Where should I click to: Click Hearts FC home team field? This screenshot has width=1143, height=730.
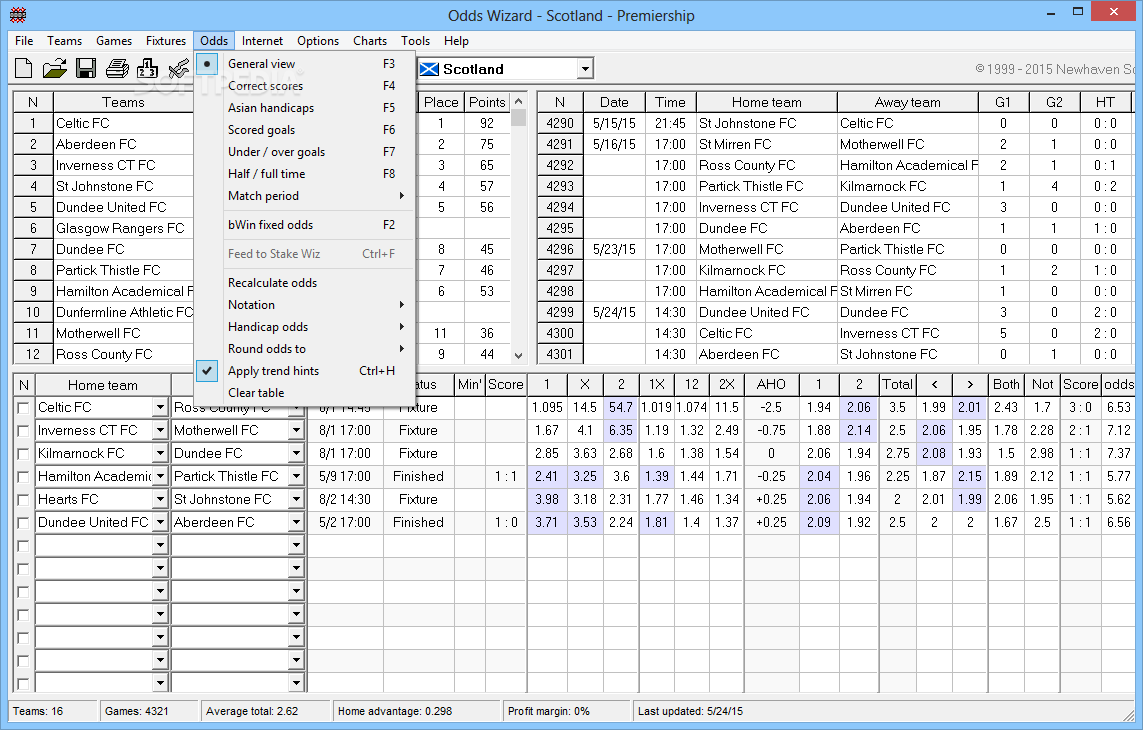94,500
